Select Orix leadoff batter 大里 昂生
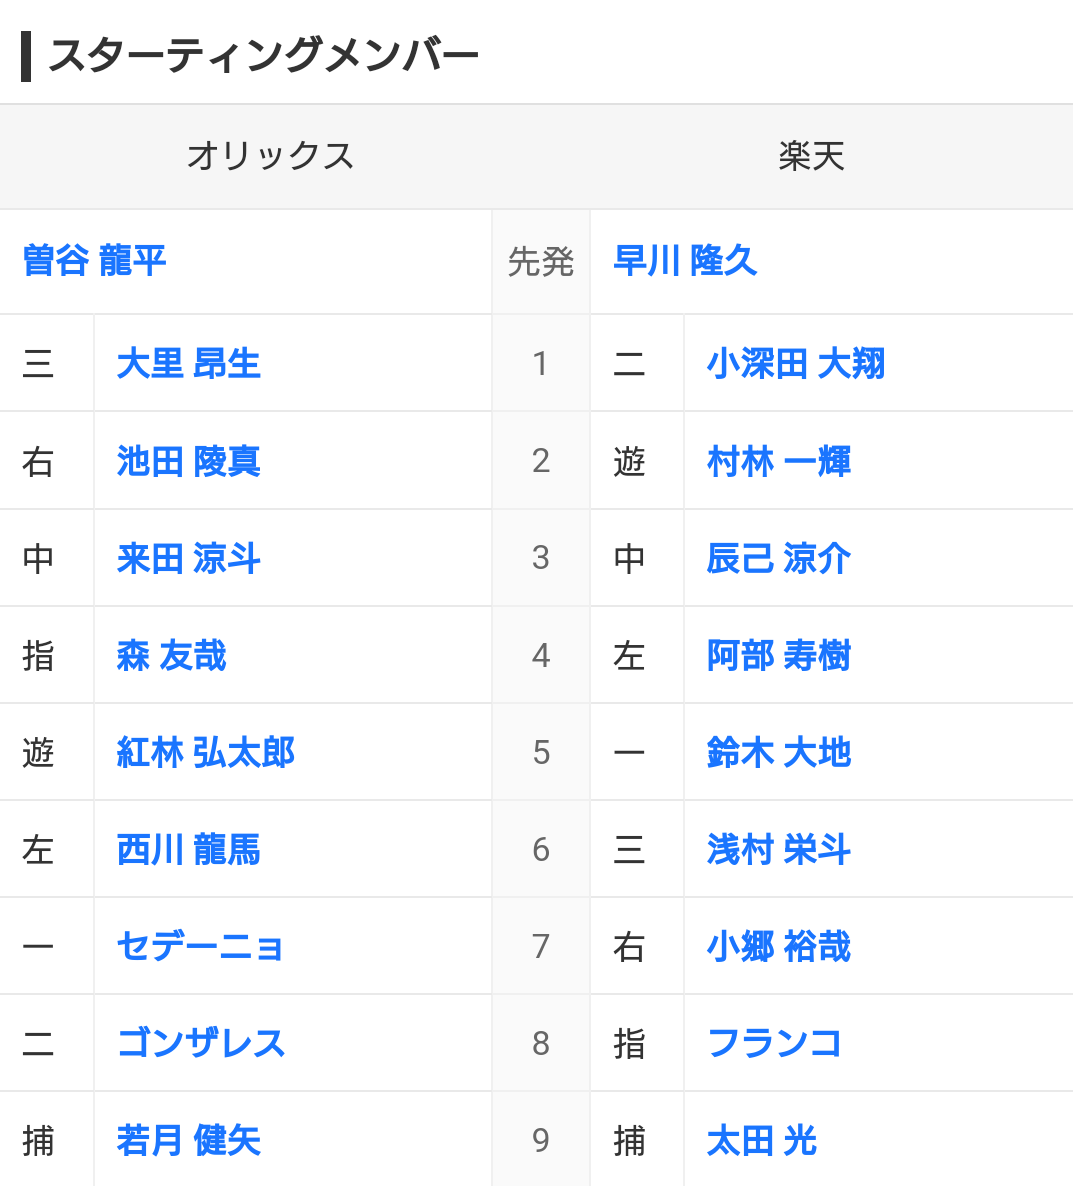The width and height of the screenshot is (1073, 1186). [x=188, y=363]
